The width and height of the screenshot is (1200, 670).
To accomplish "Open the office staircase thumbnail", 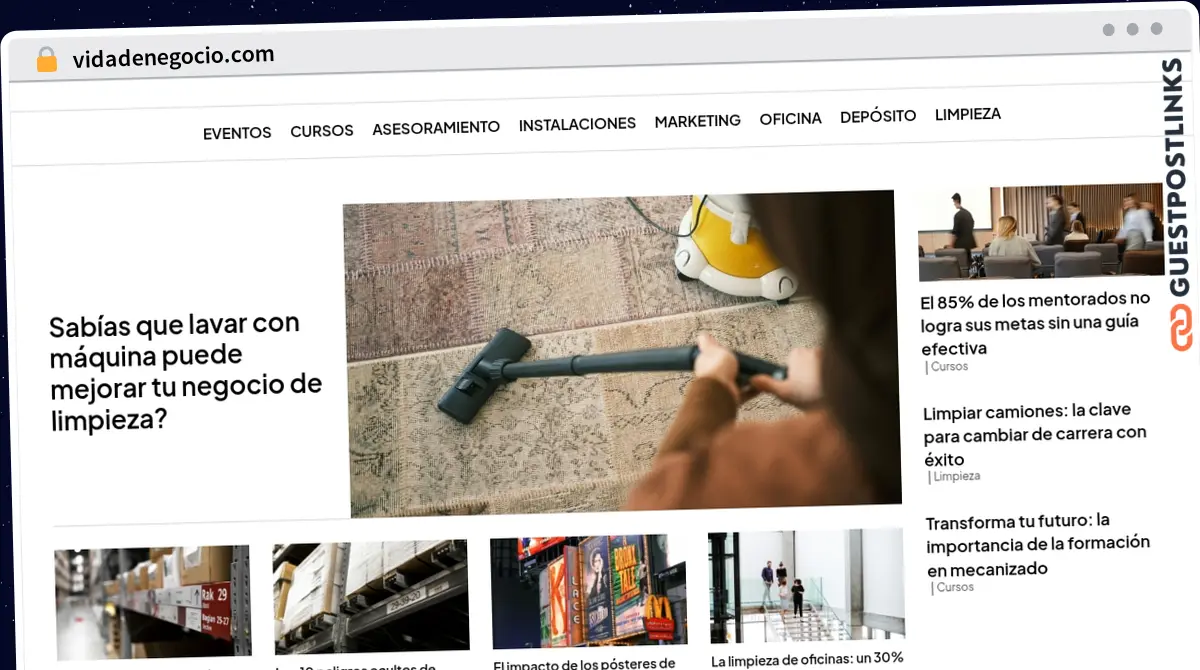I will coord(806,587).
